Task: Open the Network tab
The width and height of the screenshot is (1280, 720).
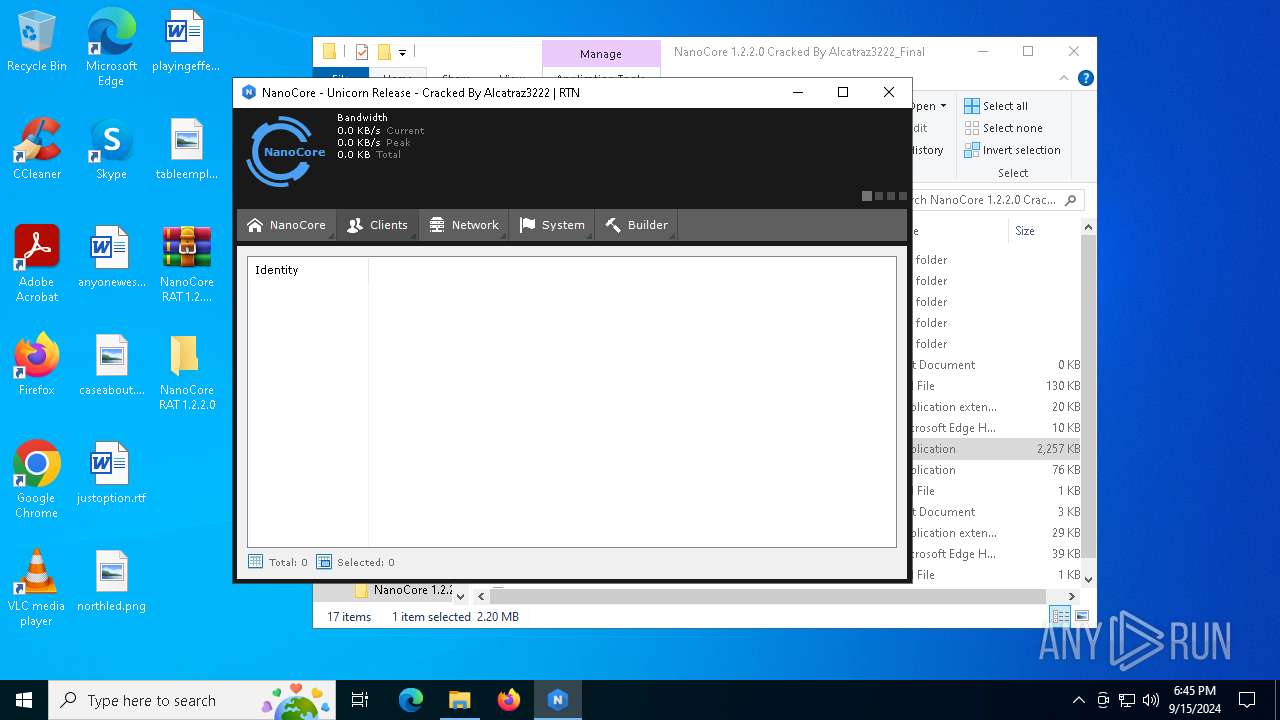Action: click(463, 225)
